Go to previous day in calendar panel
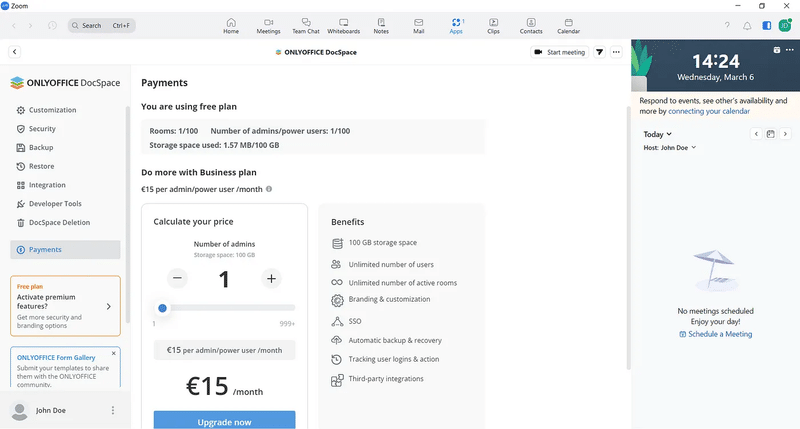Image resolution: width=800 pixels, height=429 pixels. [756, 134]
